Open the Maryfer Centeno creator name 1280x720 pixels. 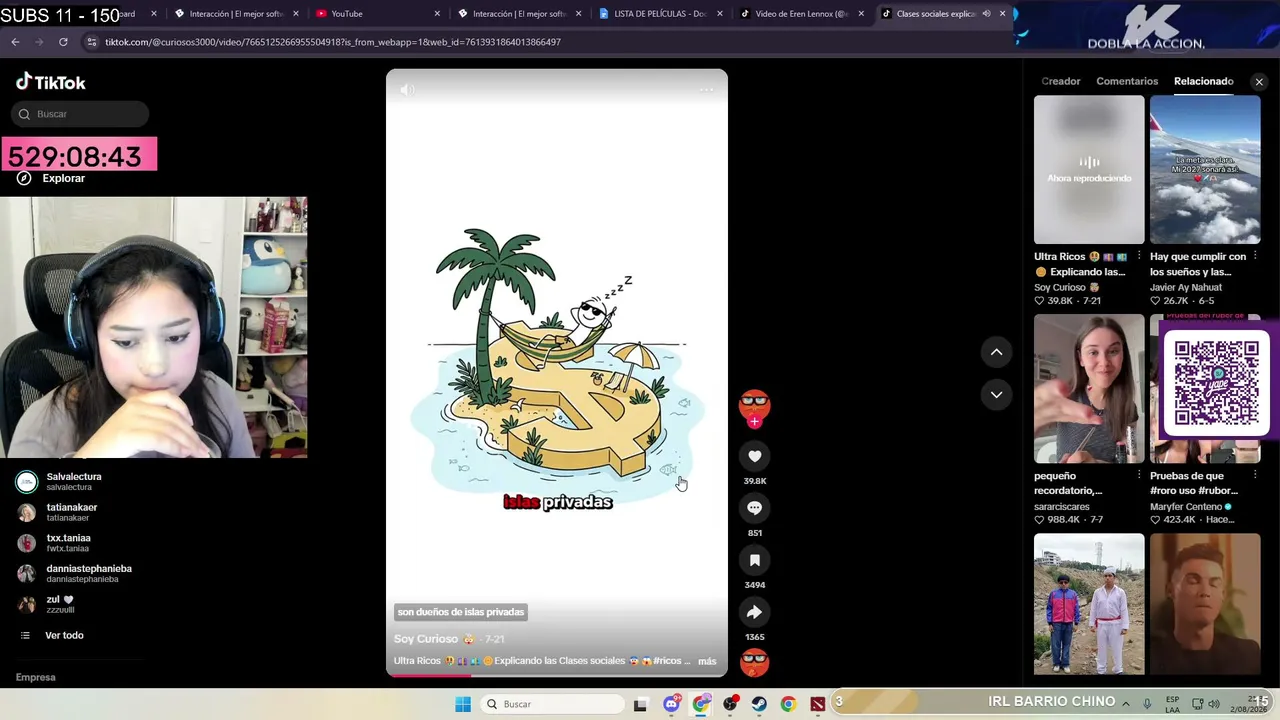(1186, 507)
